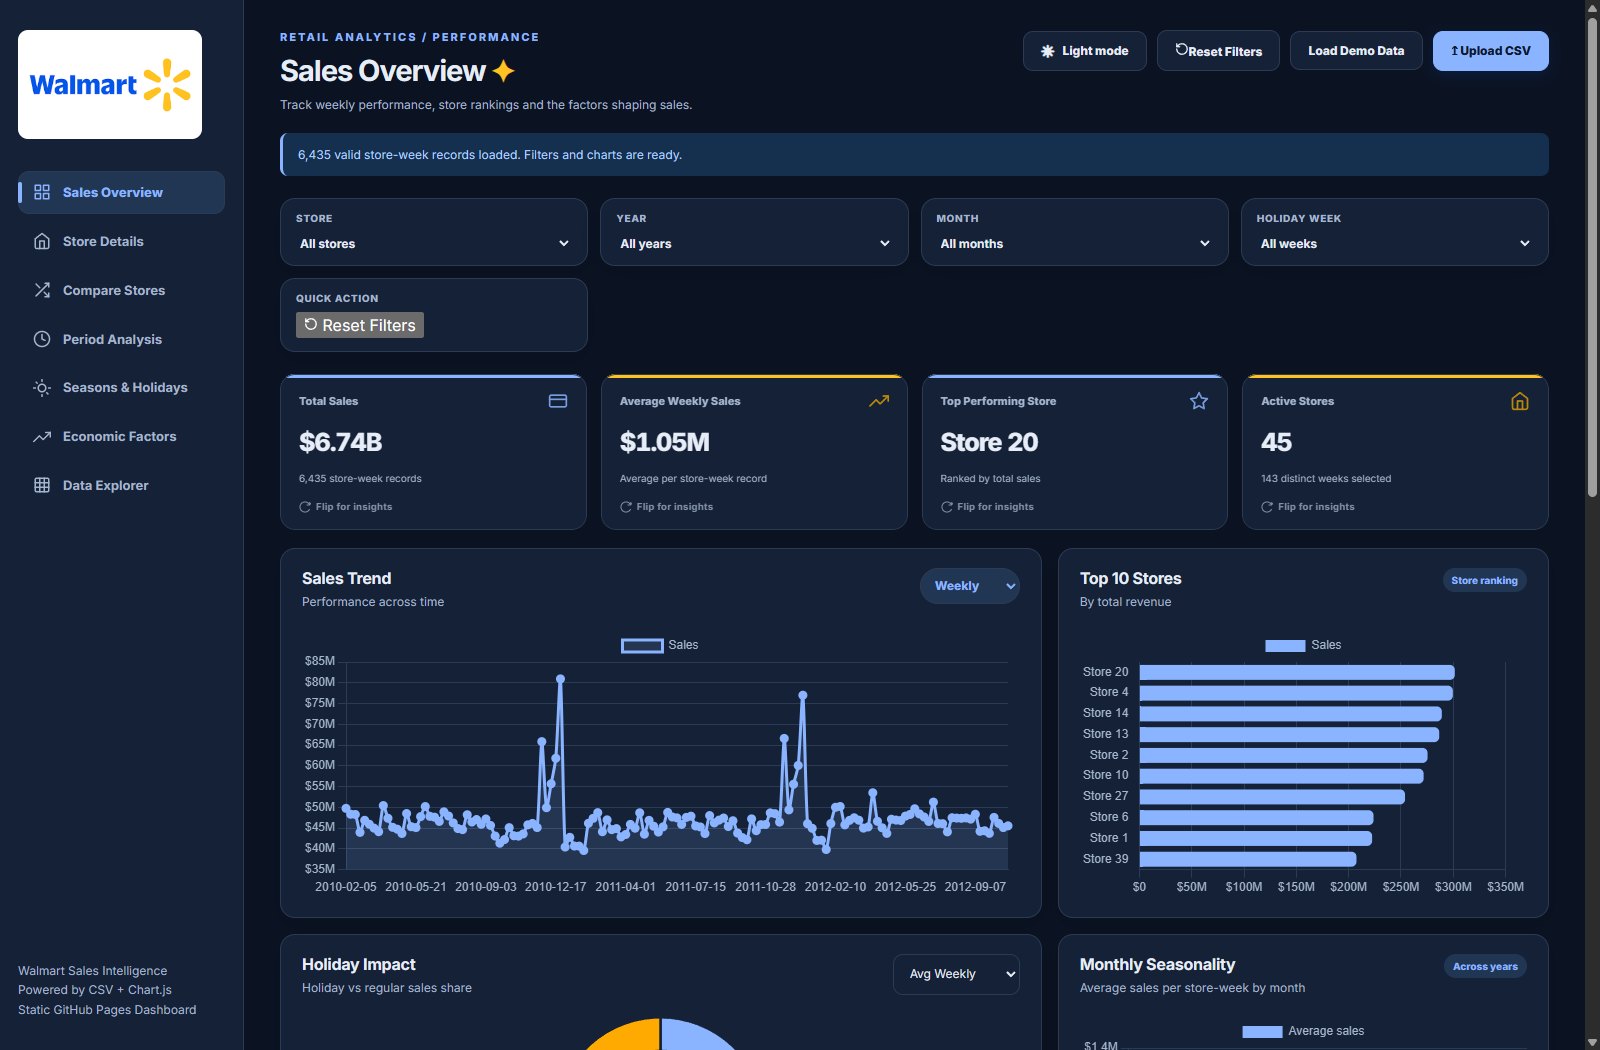
Task: Toggle the Sales legend on Top 10 Stores chart
Action: [x=1303, y=645]
